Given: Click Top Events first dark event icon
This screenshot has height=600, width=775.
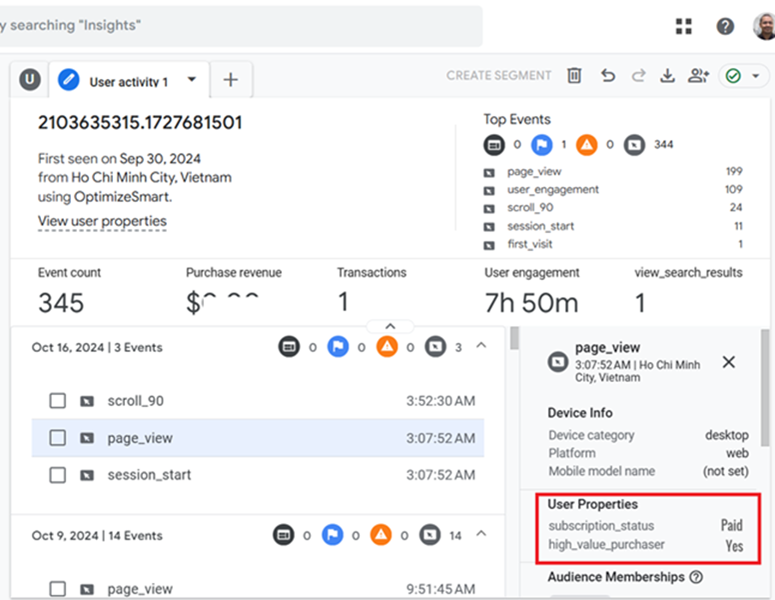Looking at the screenshot, I should [x=494, y=145].
